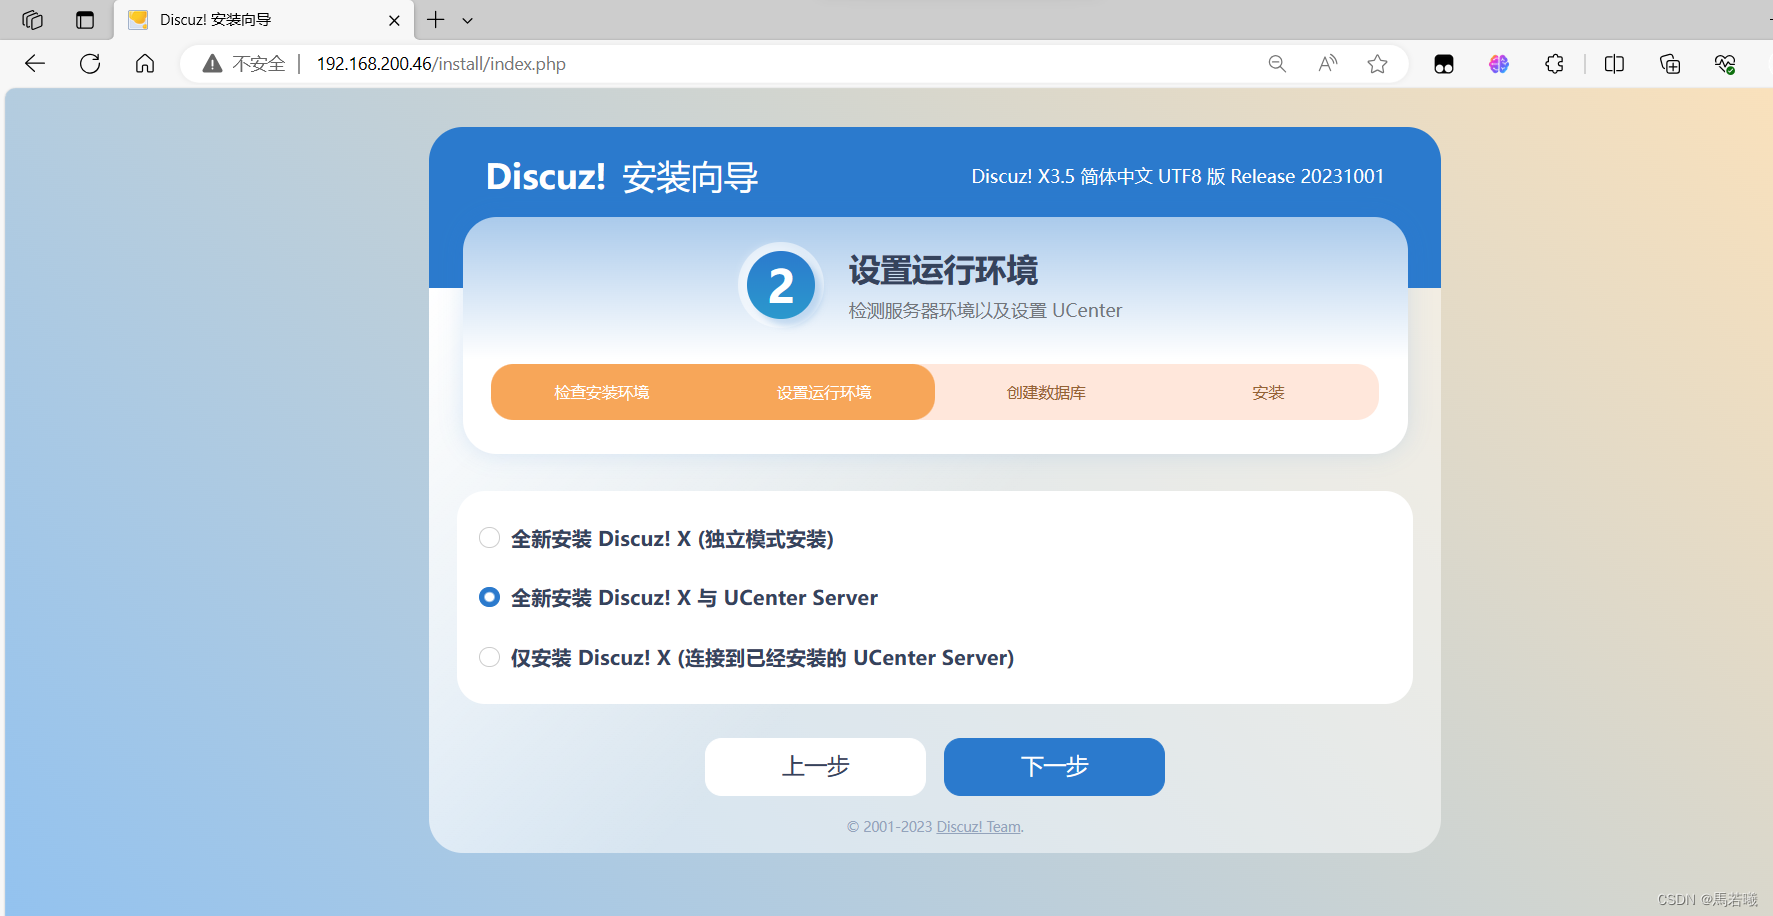1773x916 pixels.
Task: Click the 检测服务器环境以及设置 UCenter subtitle
Action: pyautogui.click(x=985, y=311)
